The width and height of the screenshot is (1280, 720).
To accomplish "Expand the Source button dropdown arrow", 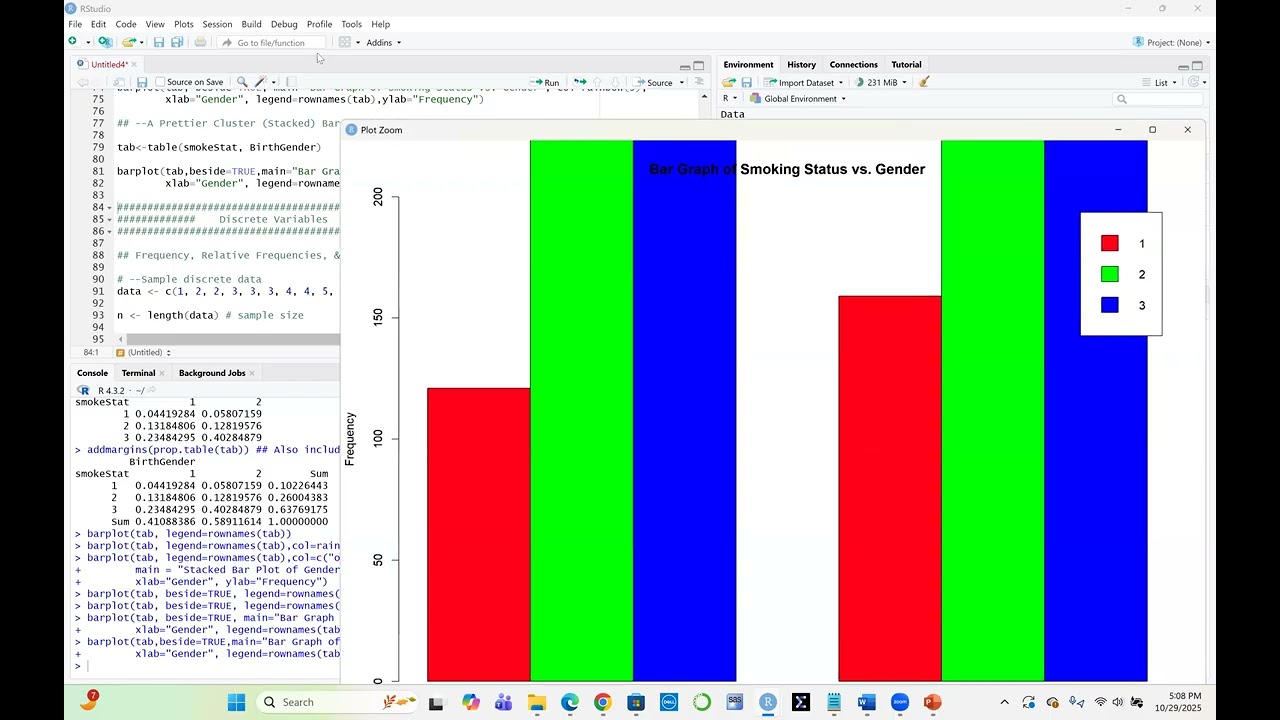I will (682, 82).
